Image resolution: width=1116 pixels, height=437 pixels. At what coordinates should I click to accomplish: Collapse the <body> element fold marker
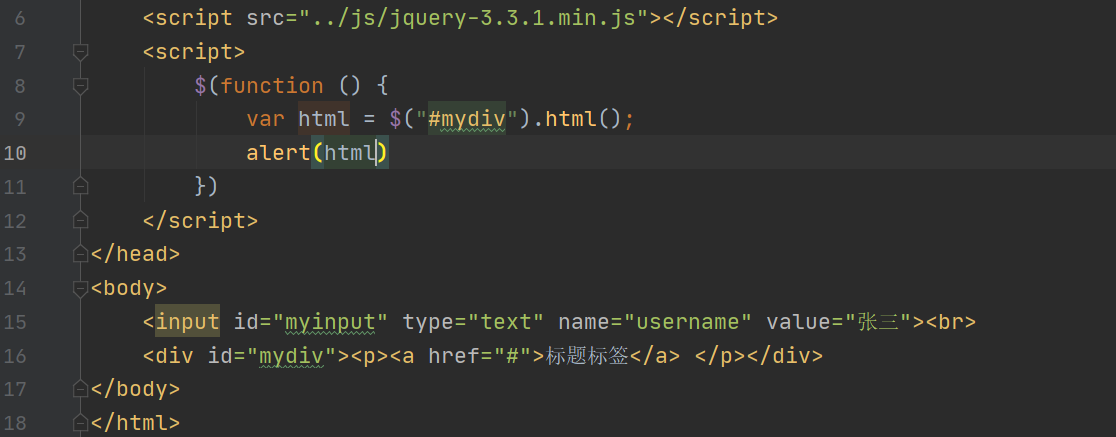pos(80,288)
